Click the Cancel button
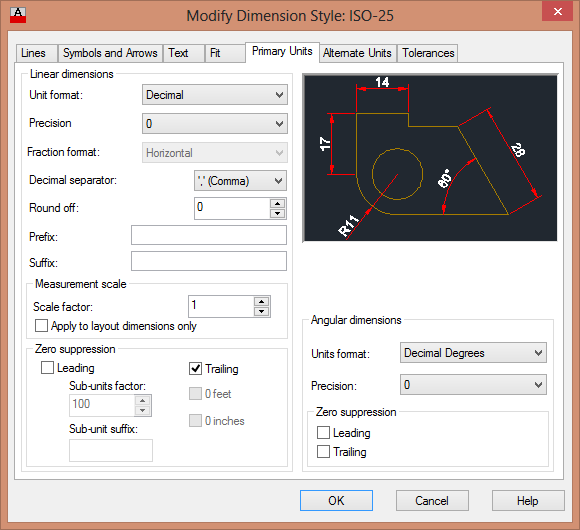 point(432,500)
